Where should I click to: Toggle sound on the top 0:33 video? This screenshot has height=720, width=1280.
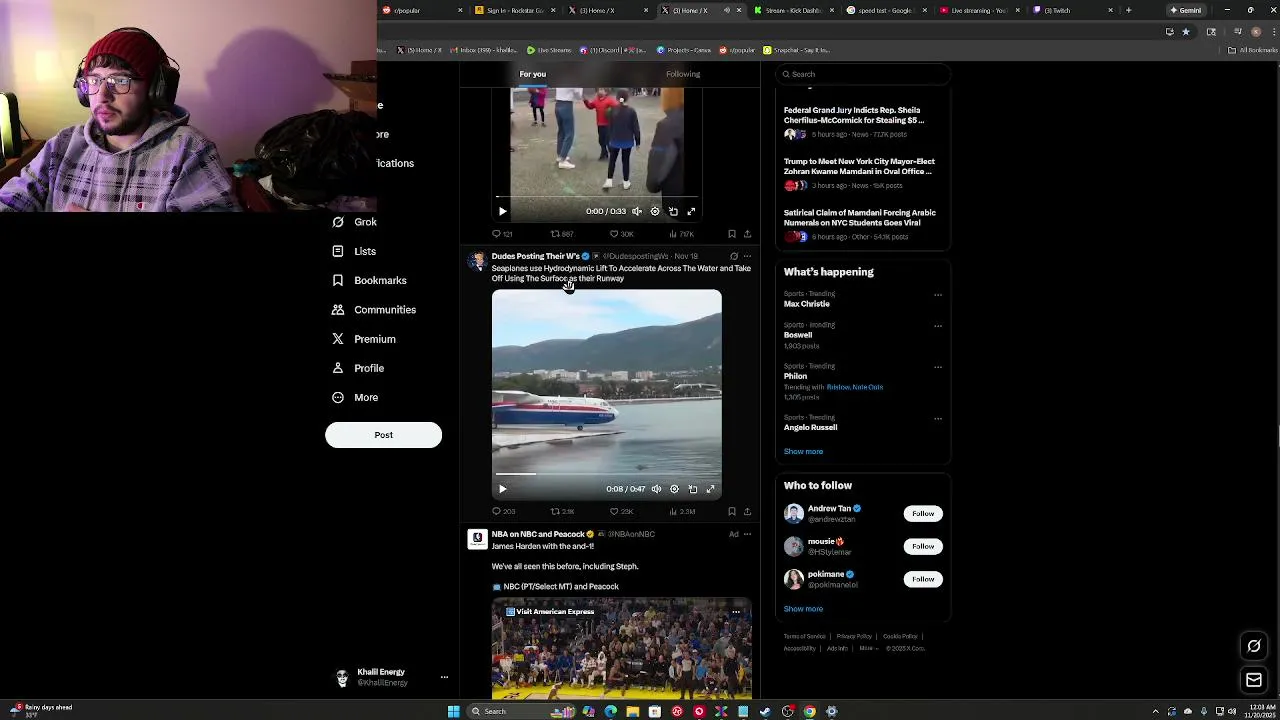637,211
